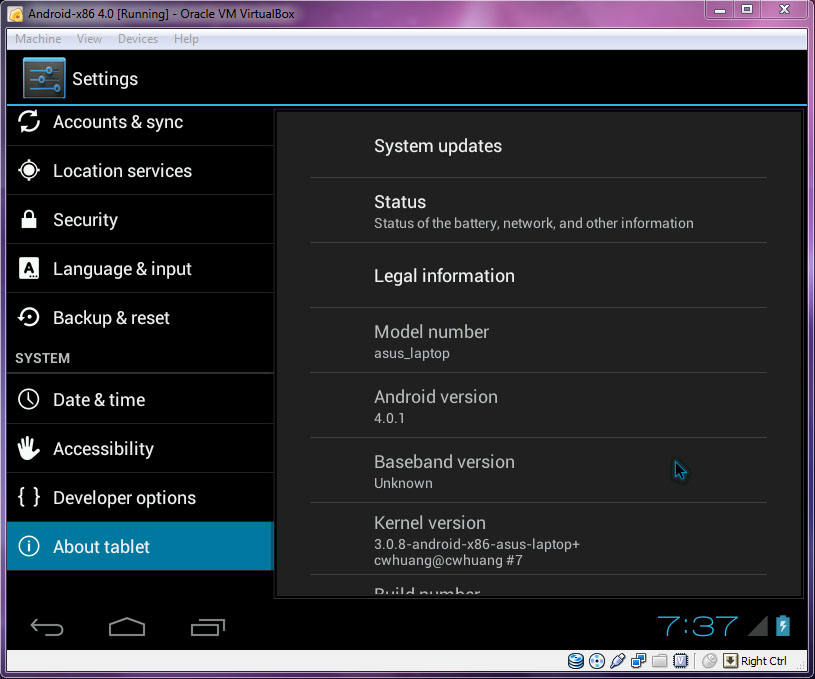
Task: Click VirtualBox virtualization status icon
Action: (x=680, y=661)
